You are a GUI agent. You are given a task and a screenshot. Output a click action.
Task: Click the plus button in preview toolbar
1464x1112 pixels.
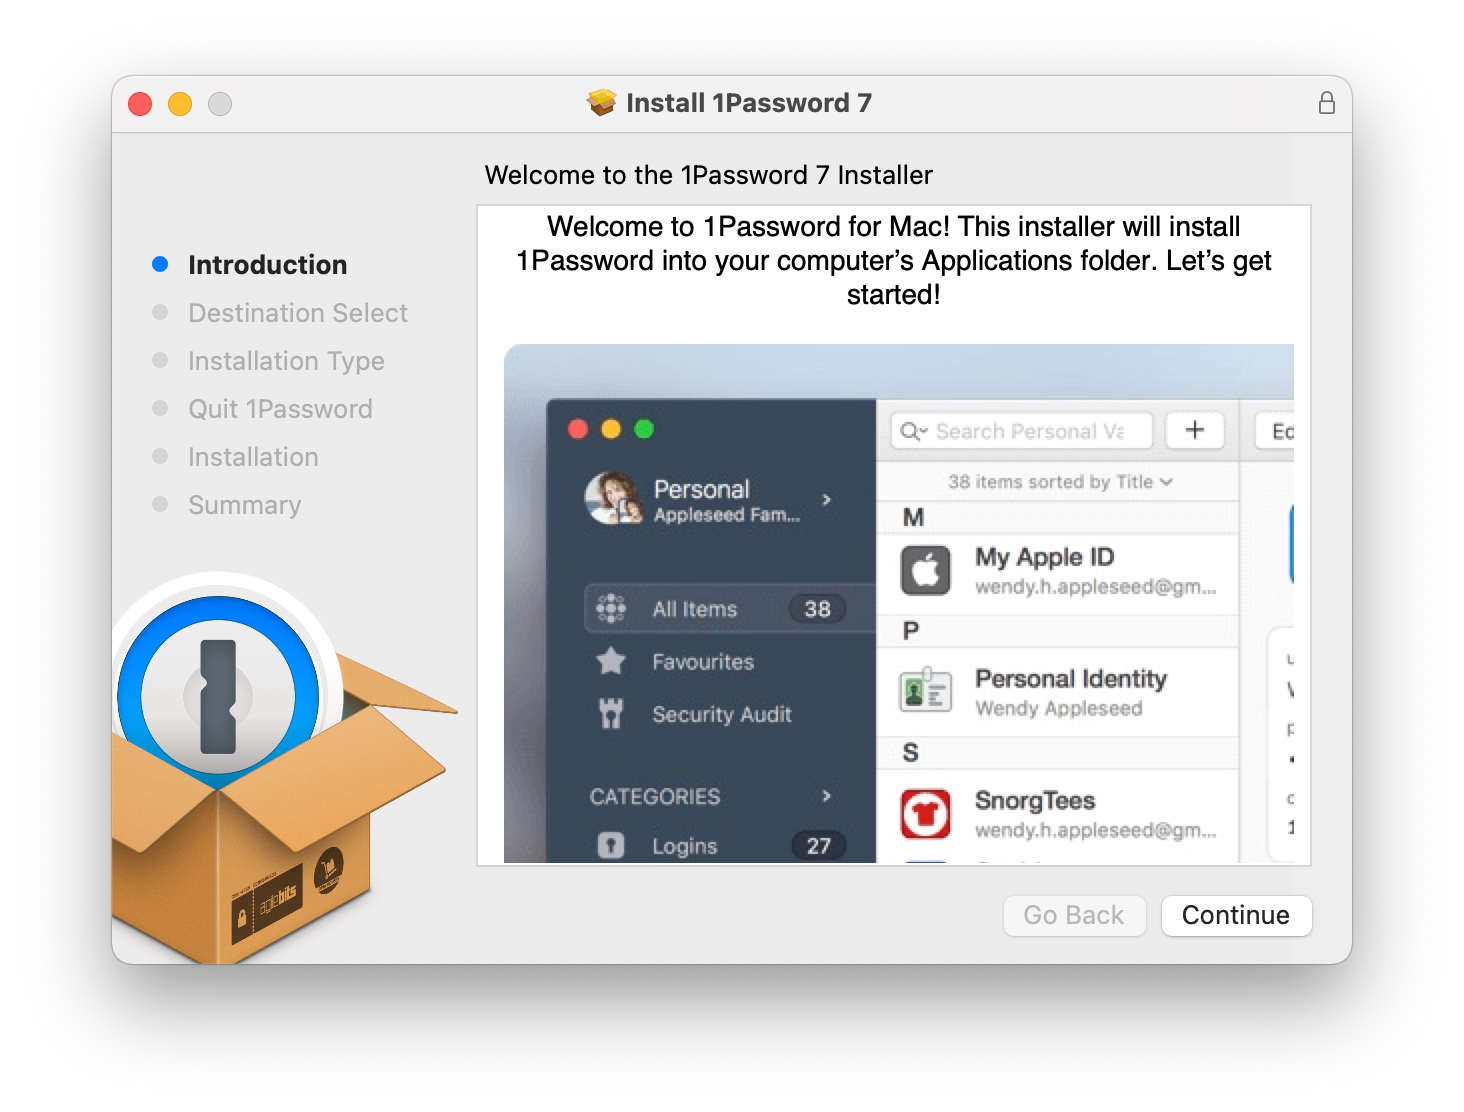1195,430
